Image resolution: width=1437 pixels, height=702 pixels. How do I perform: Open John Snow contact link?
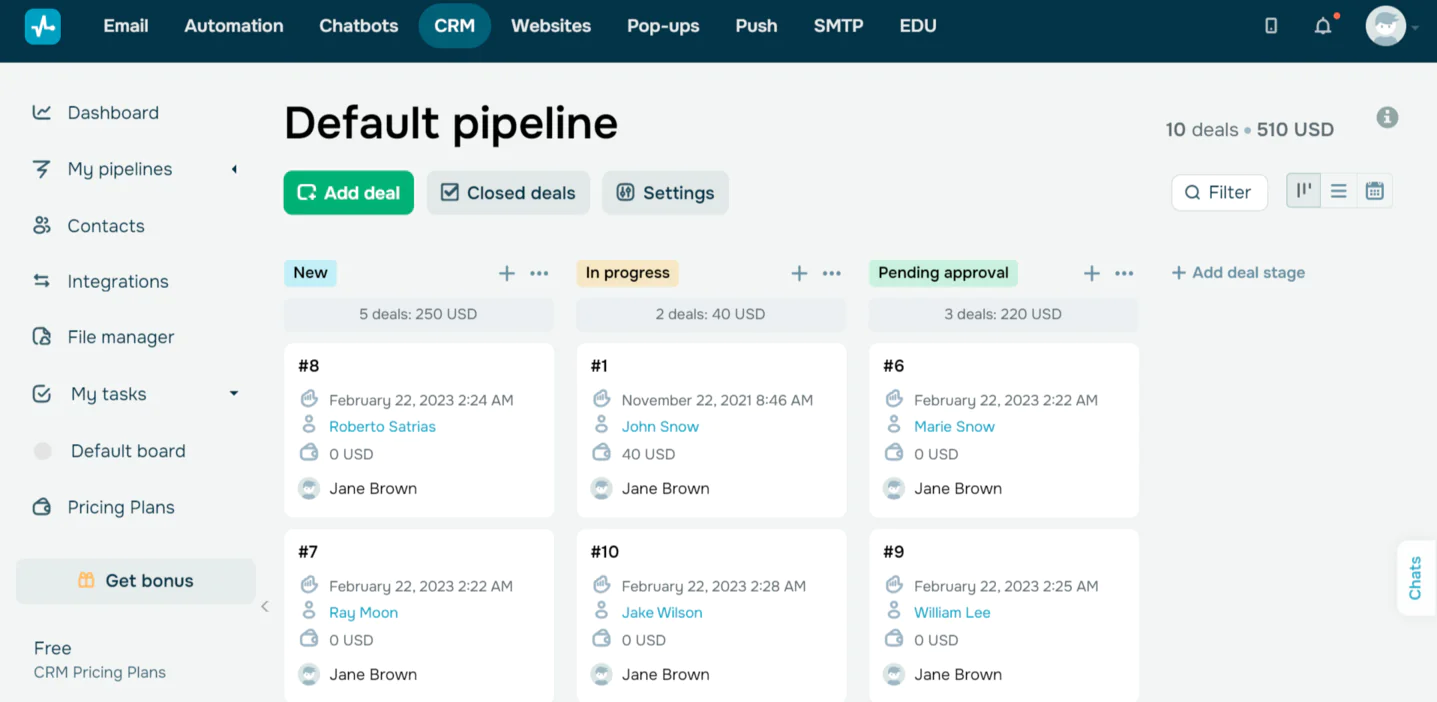[x=660, y=426]
